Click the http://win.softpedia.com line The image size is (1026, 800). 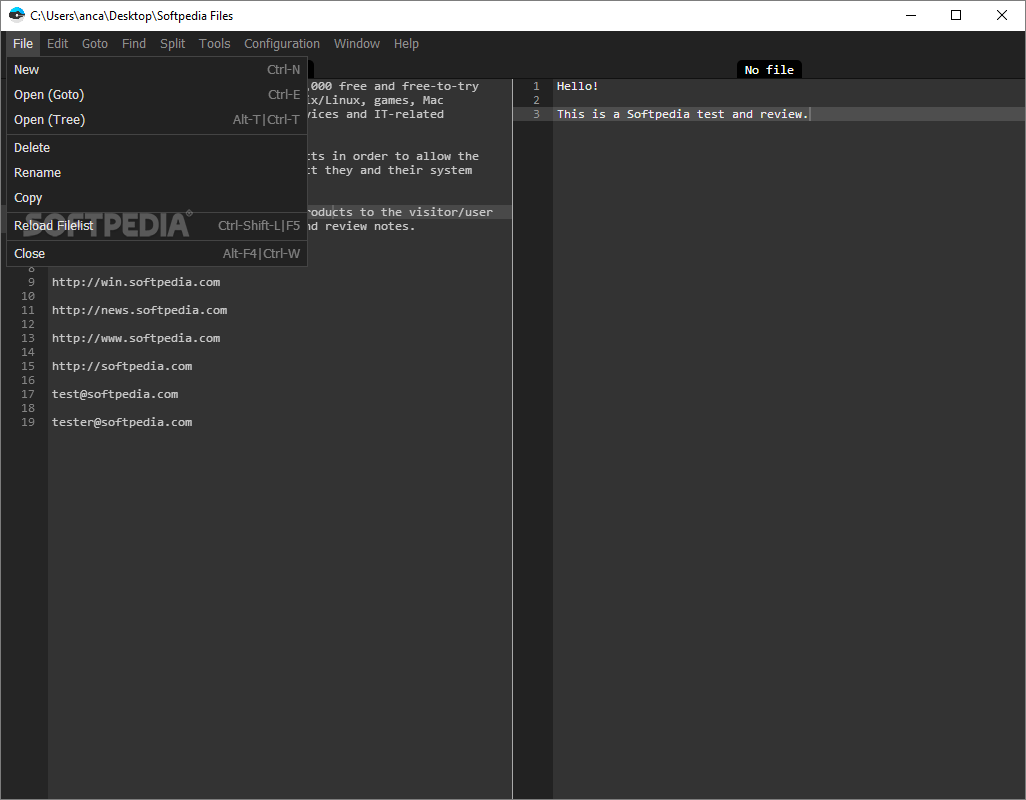(136, 282)
